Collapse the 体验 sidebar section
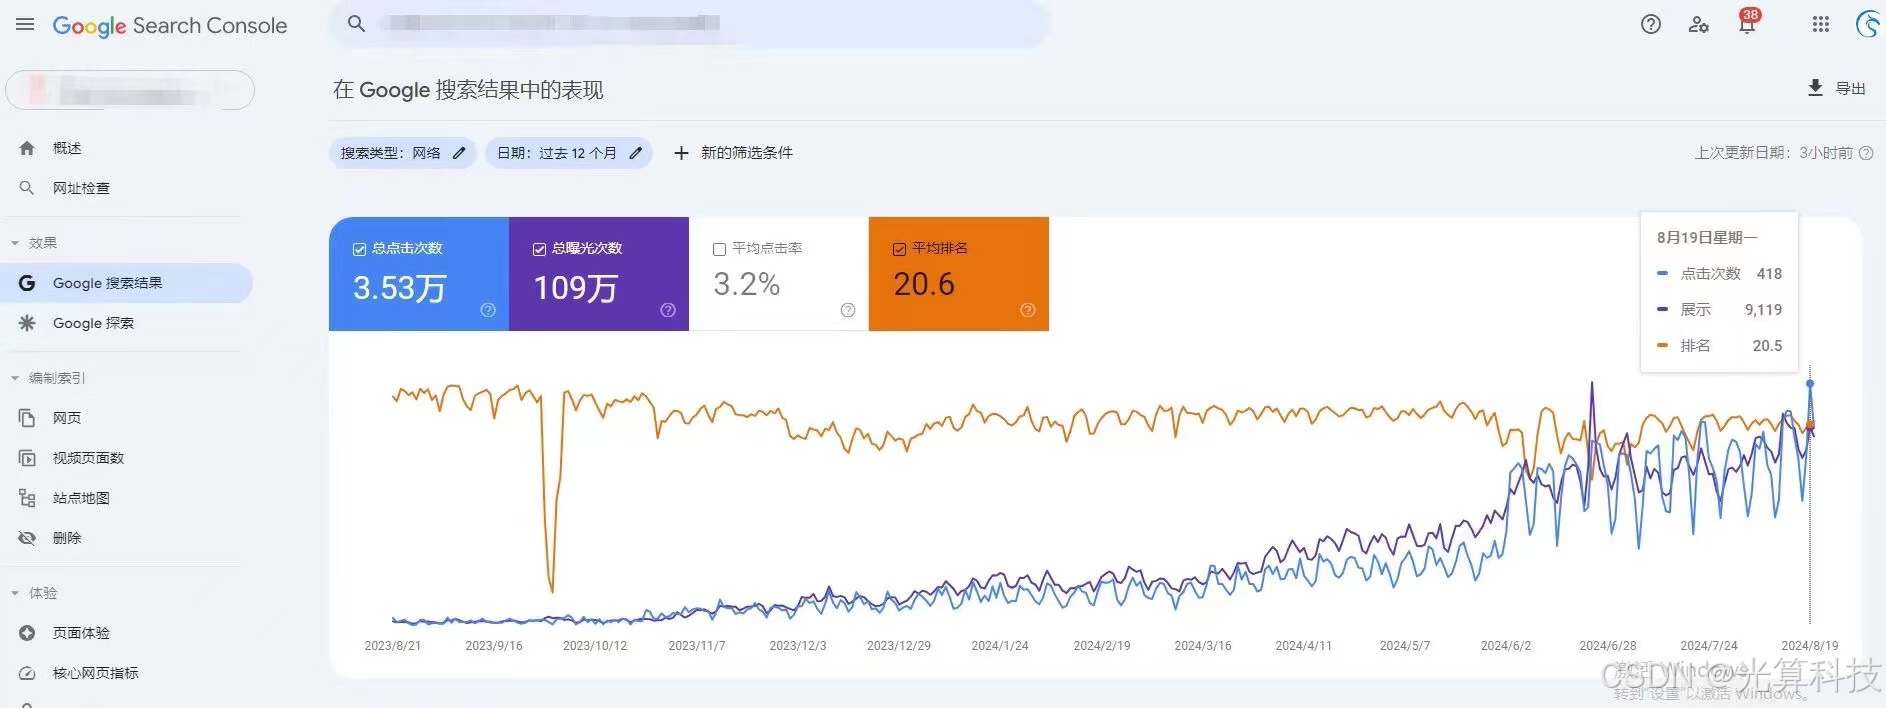This screenshot has width=1886, height=708. click(15, 593)
